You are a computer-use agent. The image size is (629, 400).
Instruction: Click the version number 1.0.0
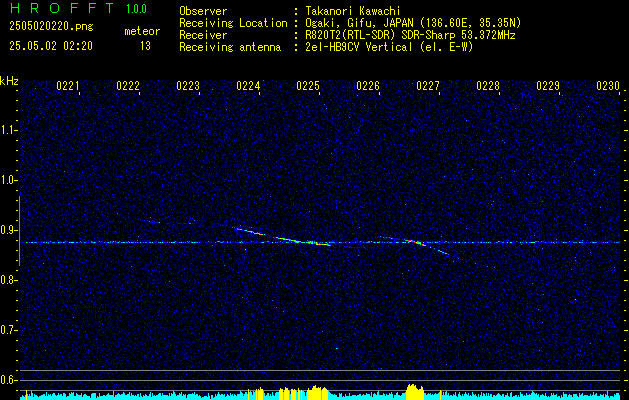point(136,9)
